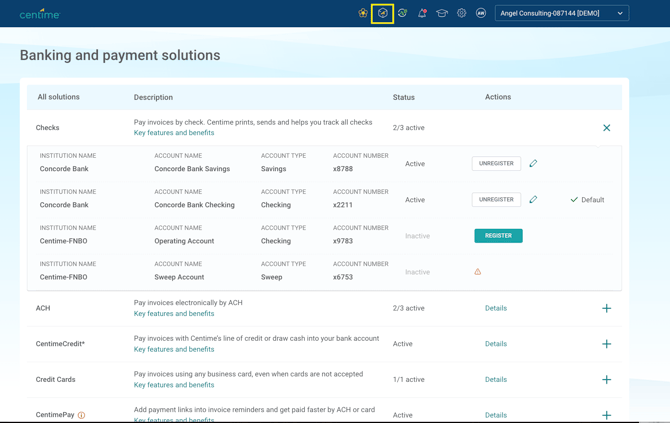Open the notifications bell
The width and height of the screenshot is (670, 423).
tap(422, 13)
